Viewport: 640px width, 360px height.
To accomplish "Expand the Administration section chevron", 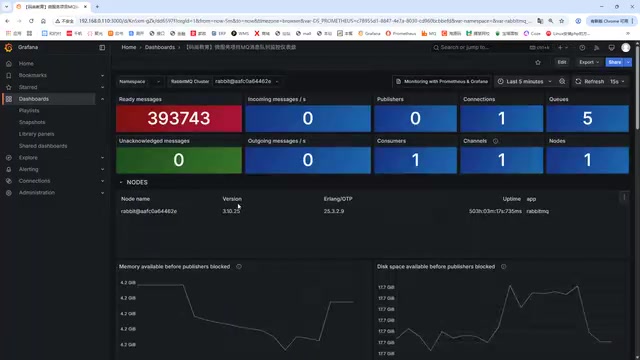I will (x=102, y=193).
